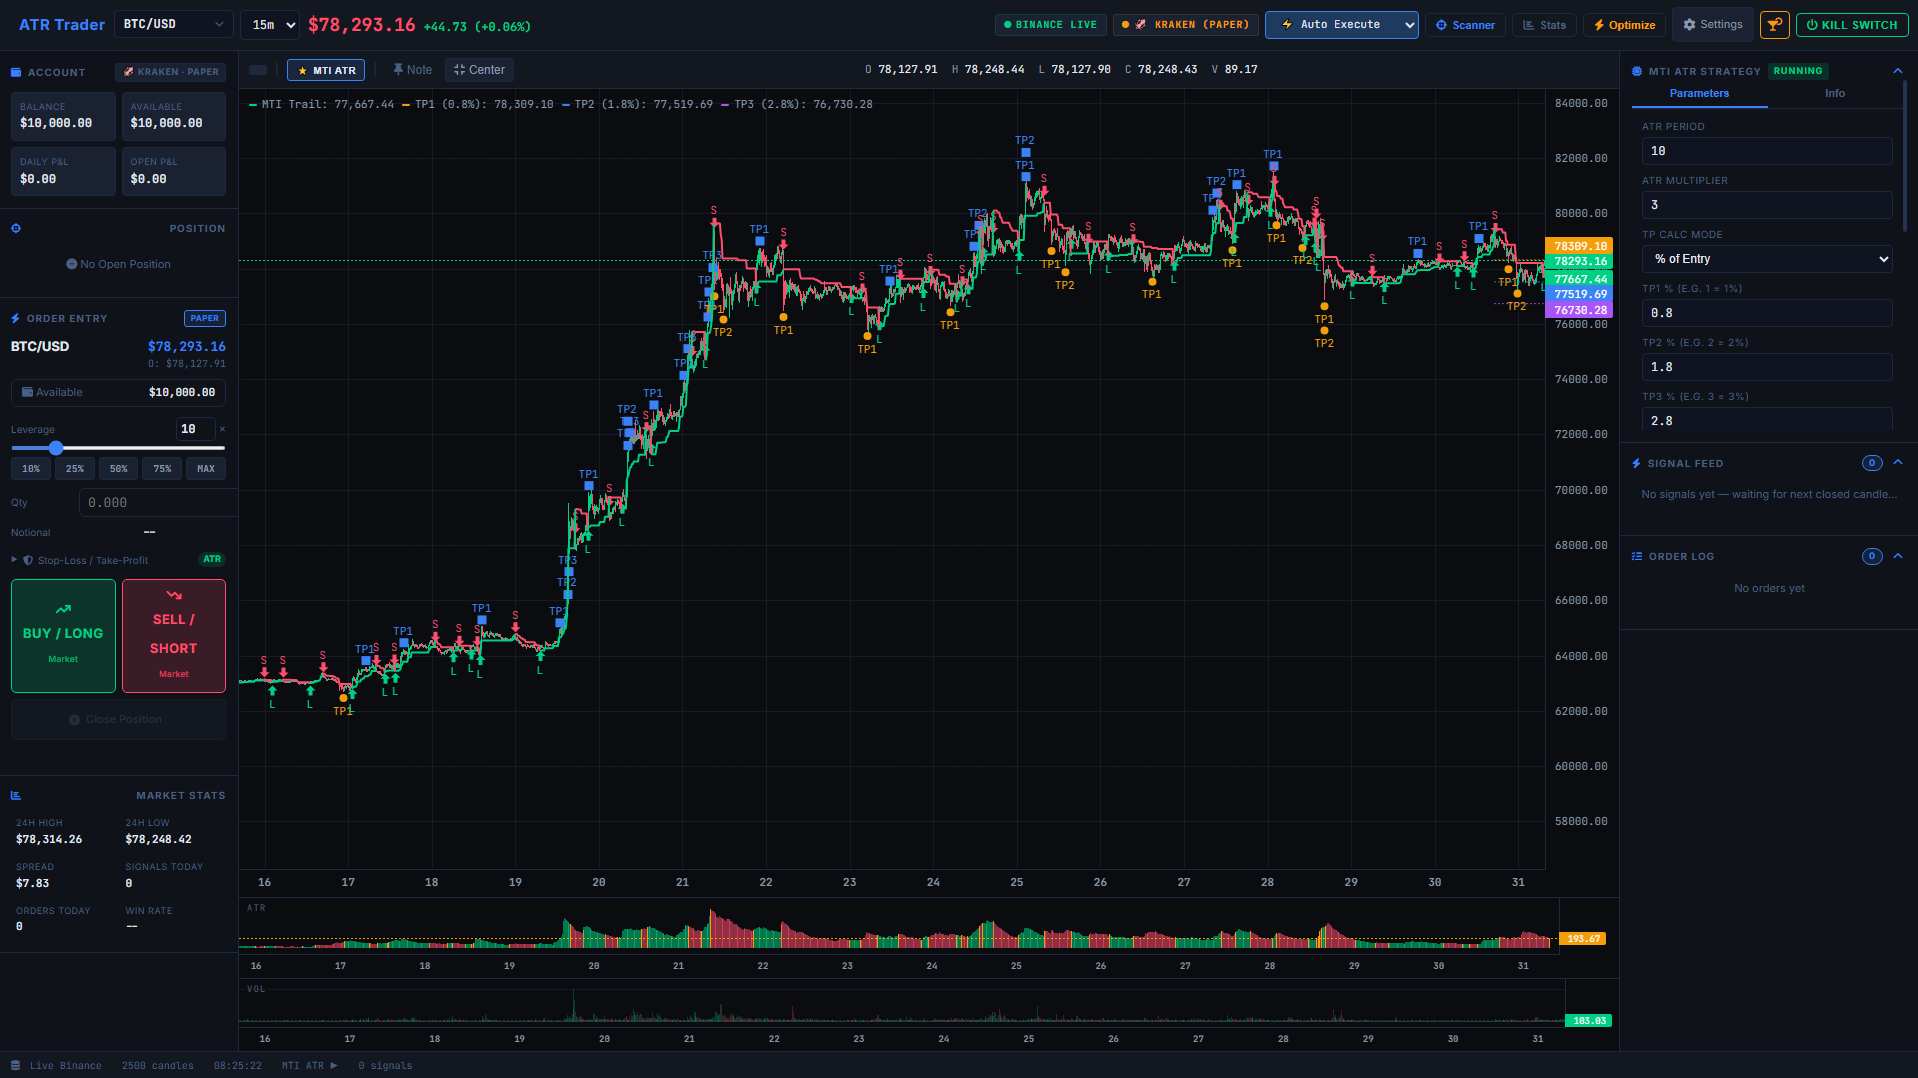Viewport: 1918px width, 1078px height.
Task: Open the Optimize tool
Action: [x=1624, y=25]
